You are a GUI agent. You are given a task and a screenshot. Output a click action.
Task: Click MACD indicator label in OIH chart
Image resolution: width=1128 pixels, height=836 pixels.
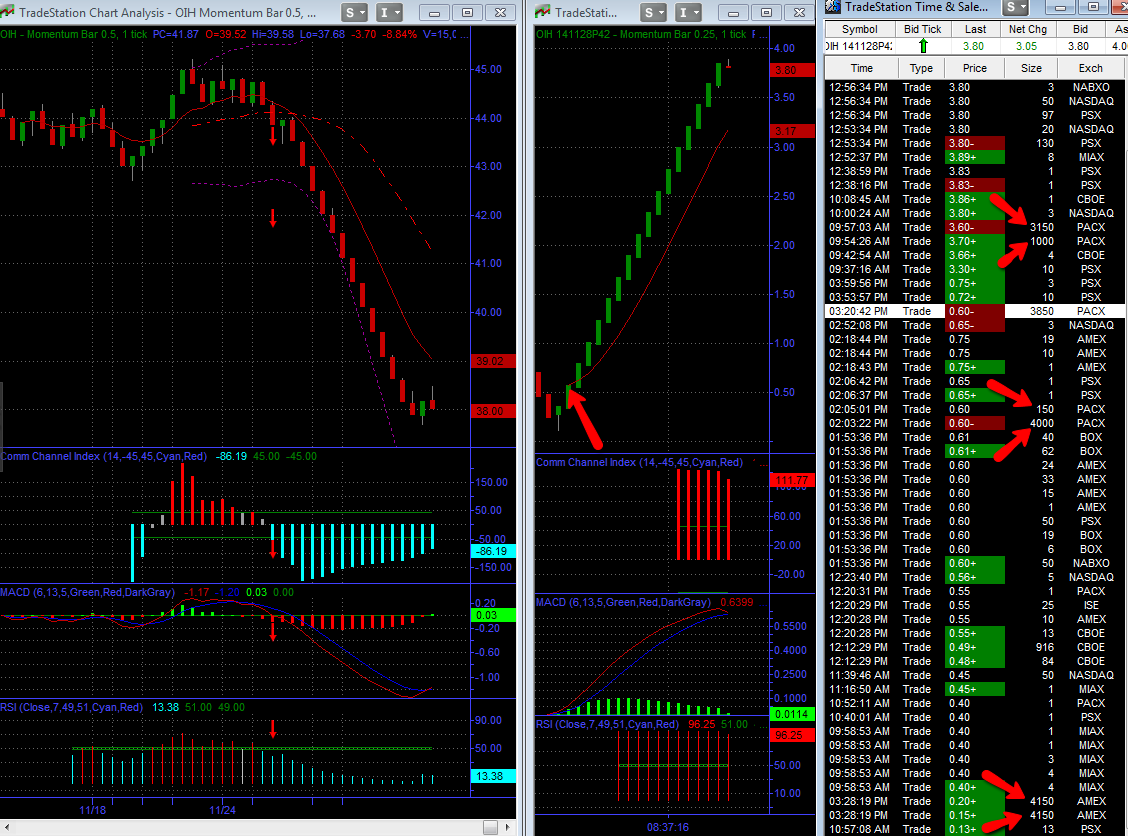(87, 592)
